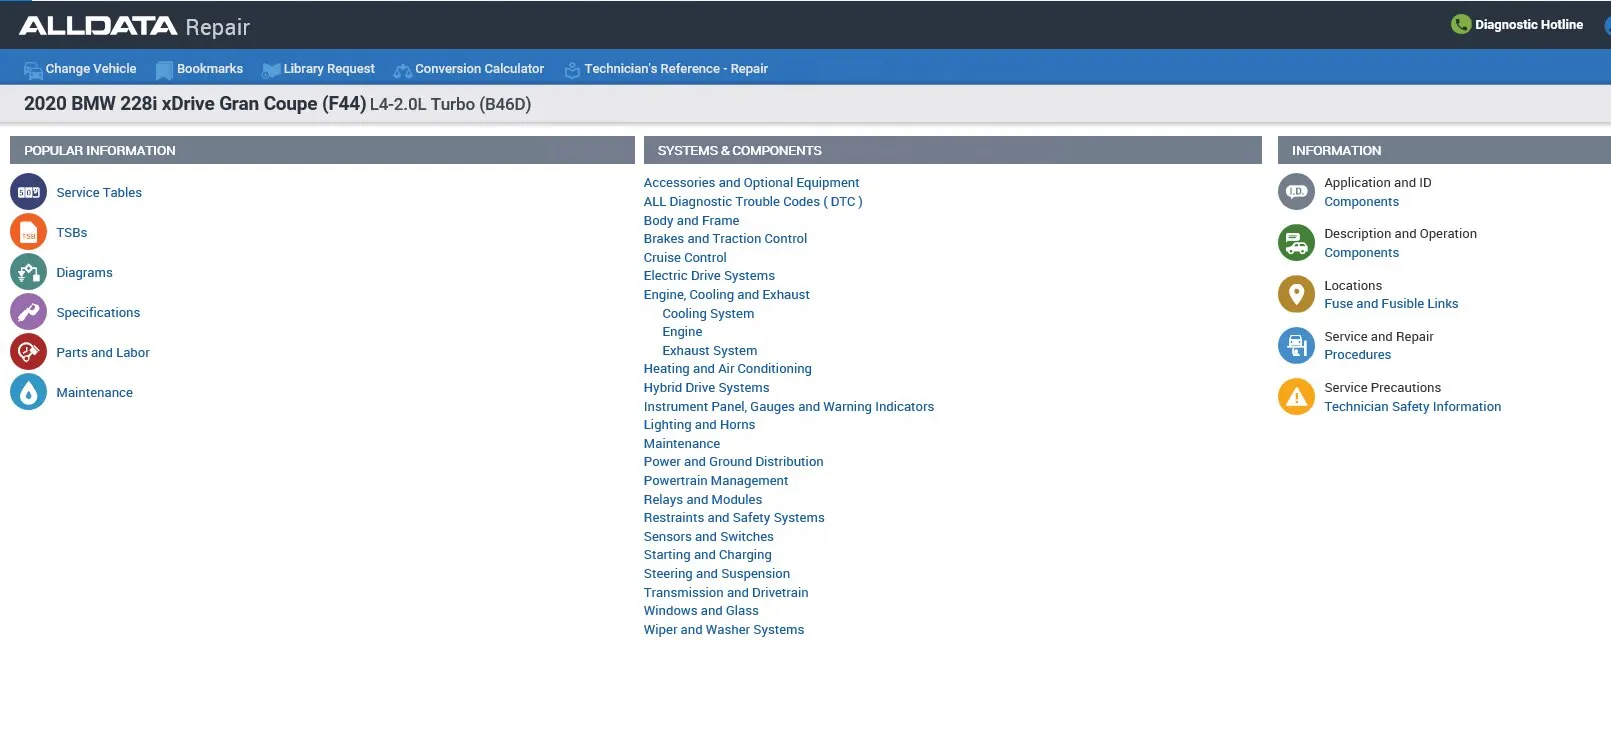Screen dimensions: 1611x742
Task: Select Cooling System sub-item
Action: coord(708,313)
